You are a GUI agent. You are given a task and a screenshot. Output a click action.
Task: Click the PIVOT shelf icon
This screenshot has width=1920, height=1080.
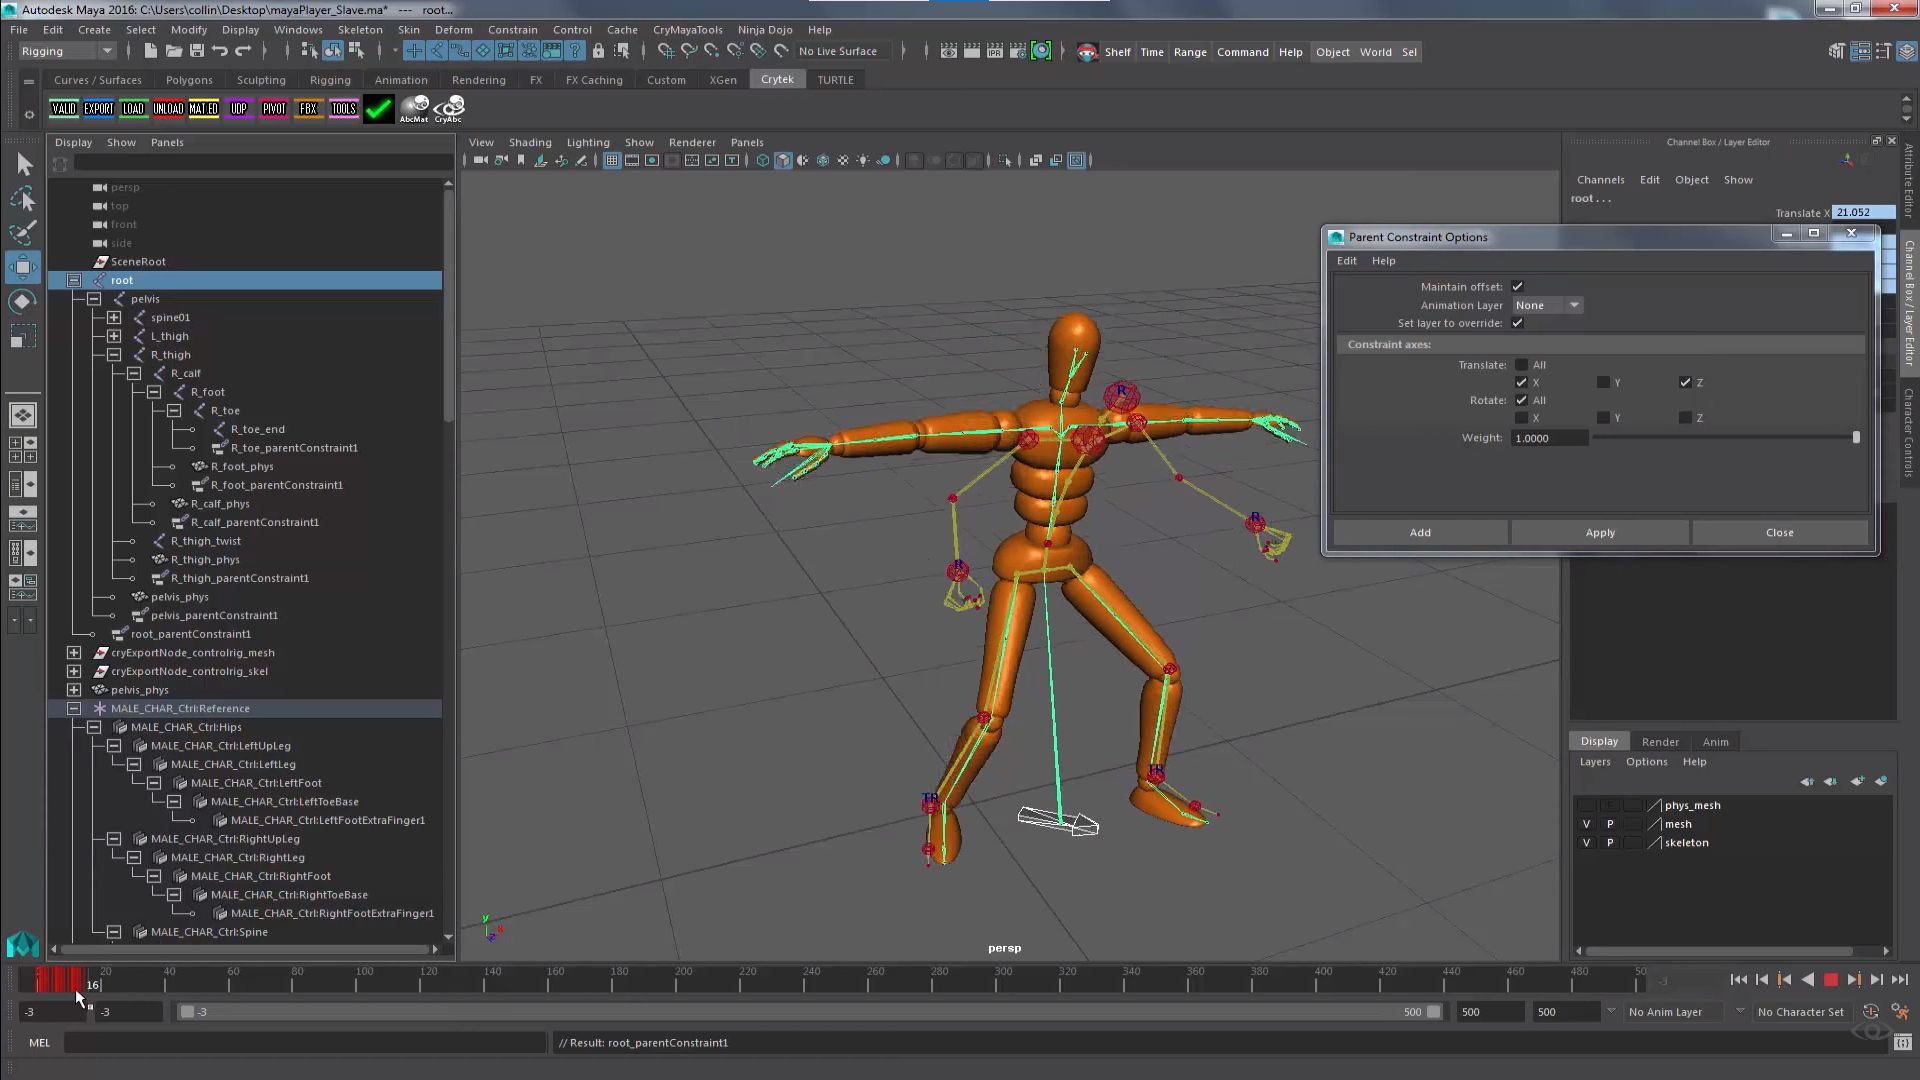coord(274,109)
